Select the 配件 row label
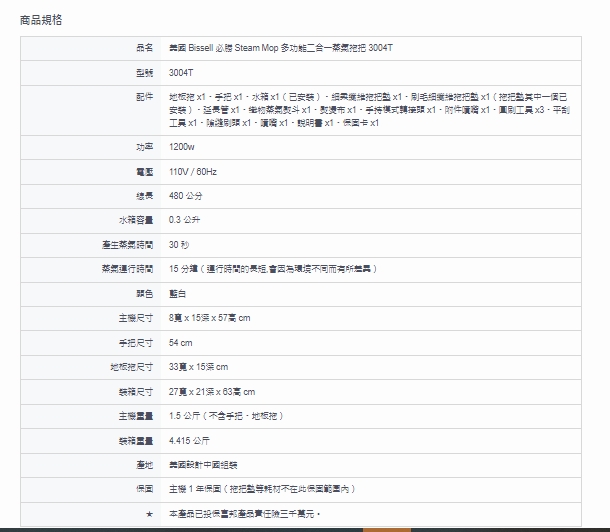The image size is (610, 532). [x=144, y=97]
